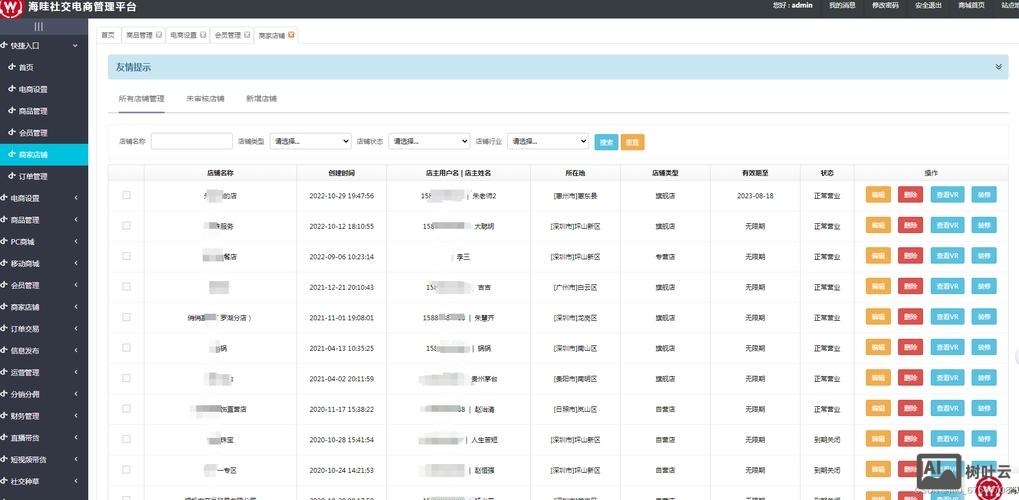Viewport: 1019px width, 500px height.
Task: Click the icon beside 首页 in sidebar
Action: click(x=11, y=67)
